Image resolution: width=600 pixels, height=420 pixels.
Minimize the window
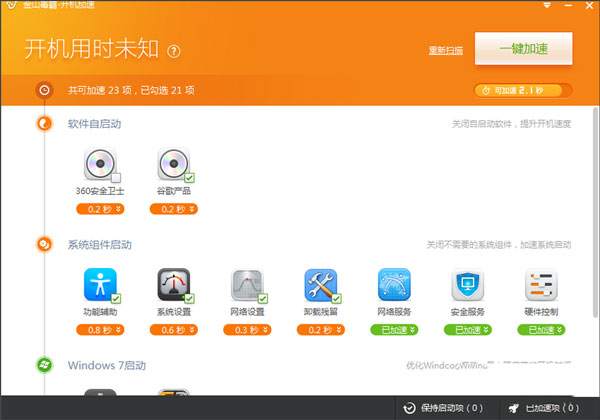[568, 5]
